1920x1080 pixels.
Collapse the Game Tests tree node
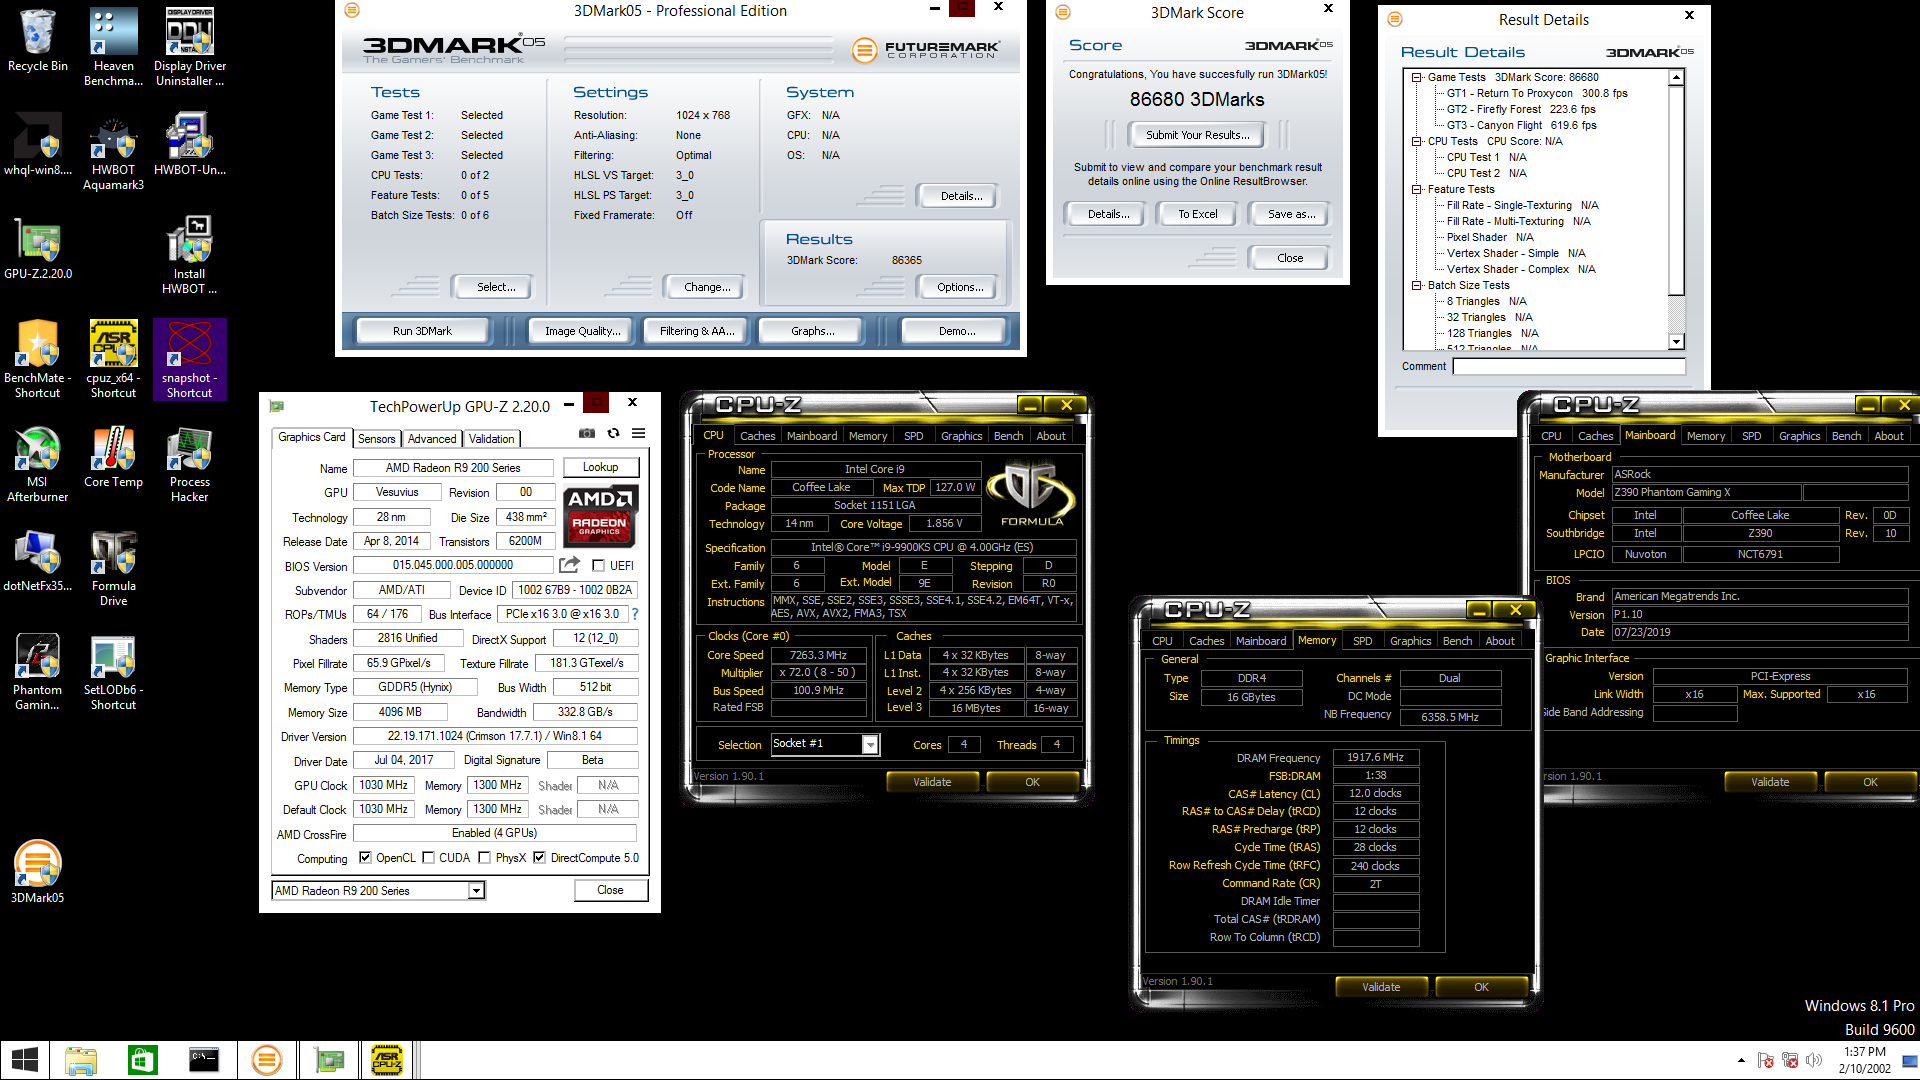click(x=1417, y=77)
